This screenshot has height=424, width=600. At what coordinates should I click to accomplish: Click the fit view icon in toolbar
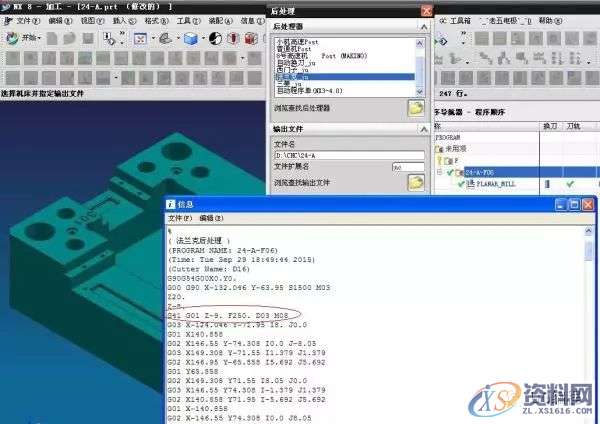(x=141, y=38)
